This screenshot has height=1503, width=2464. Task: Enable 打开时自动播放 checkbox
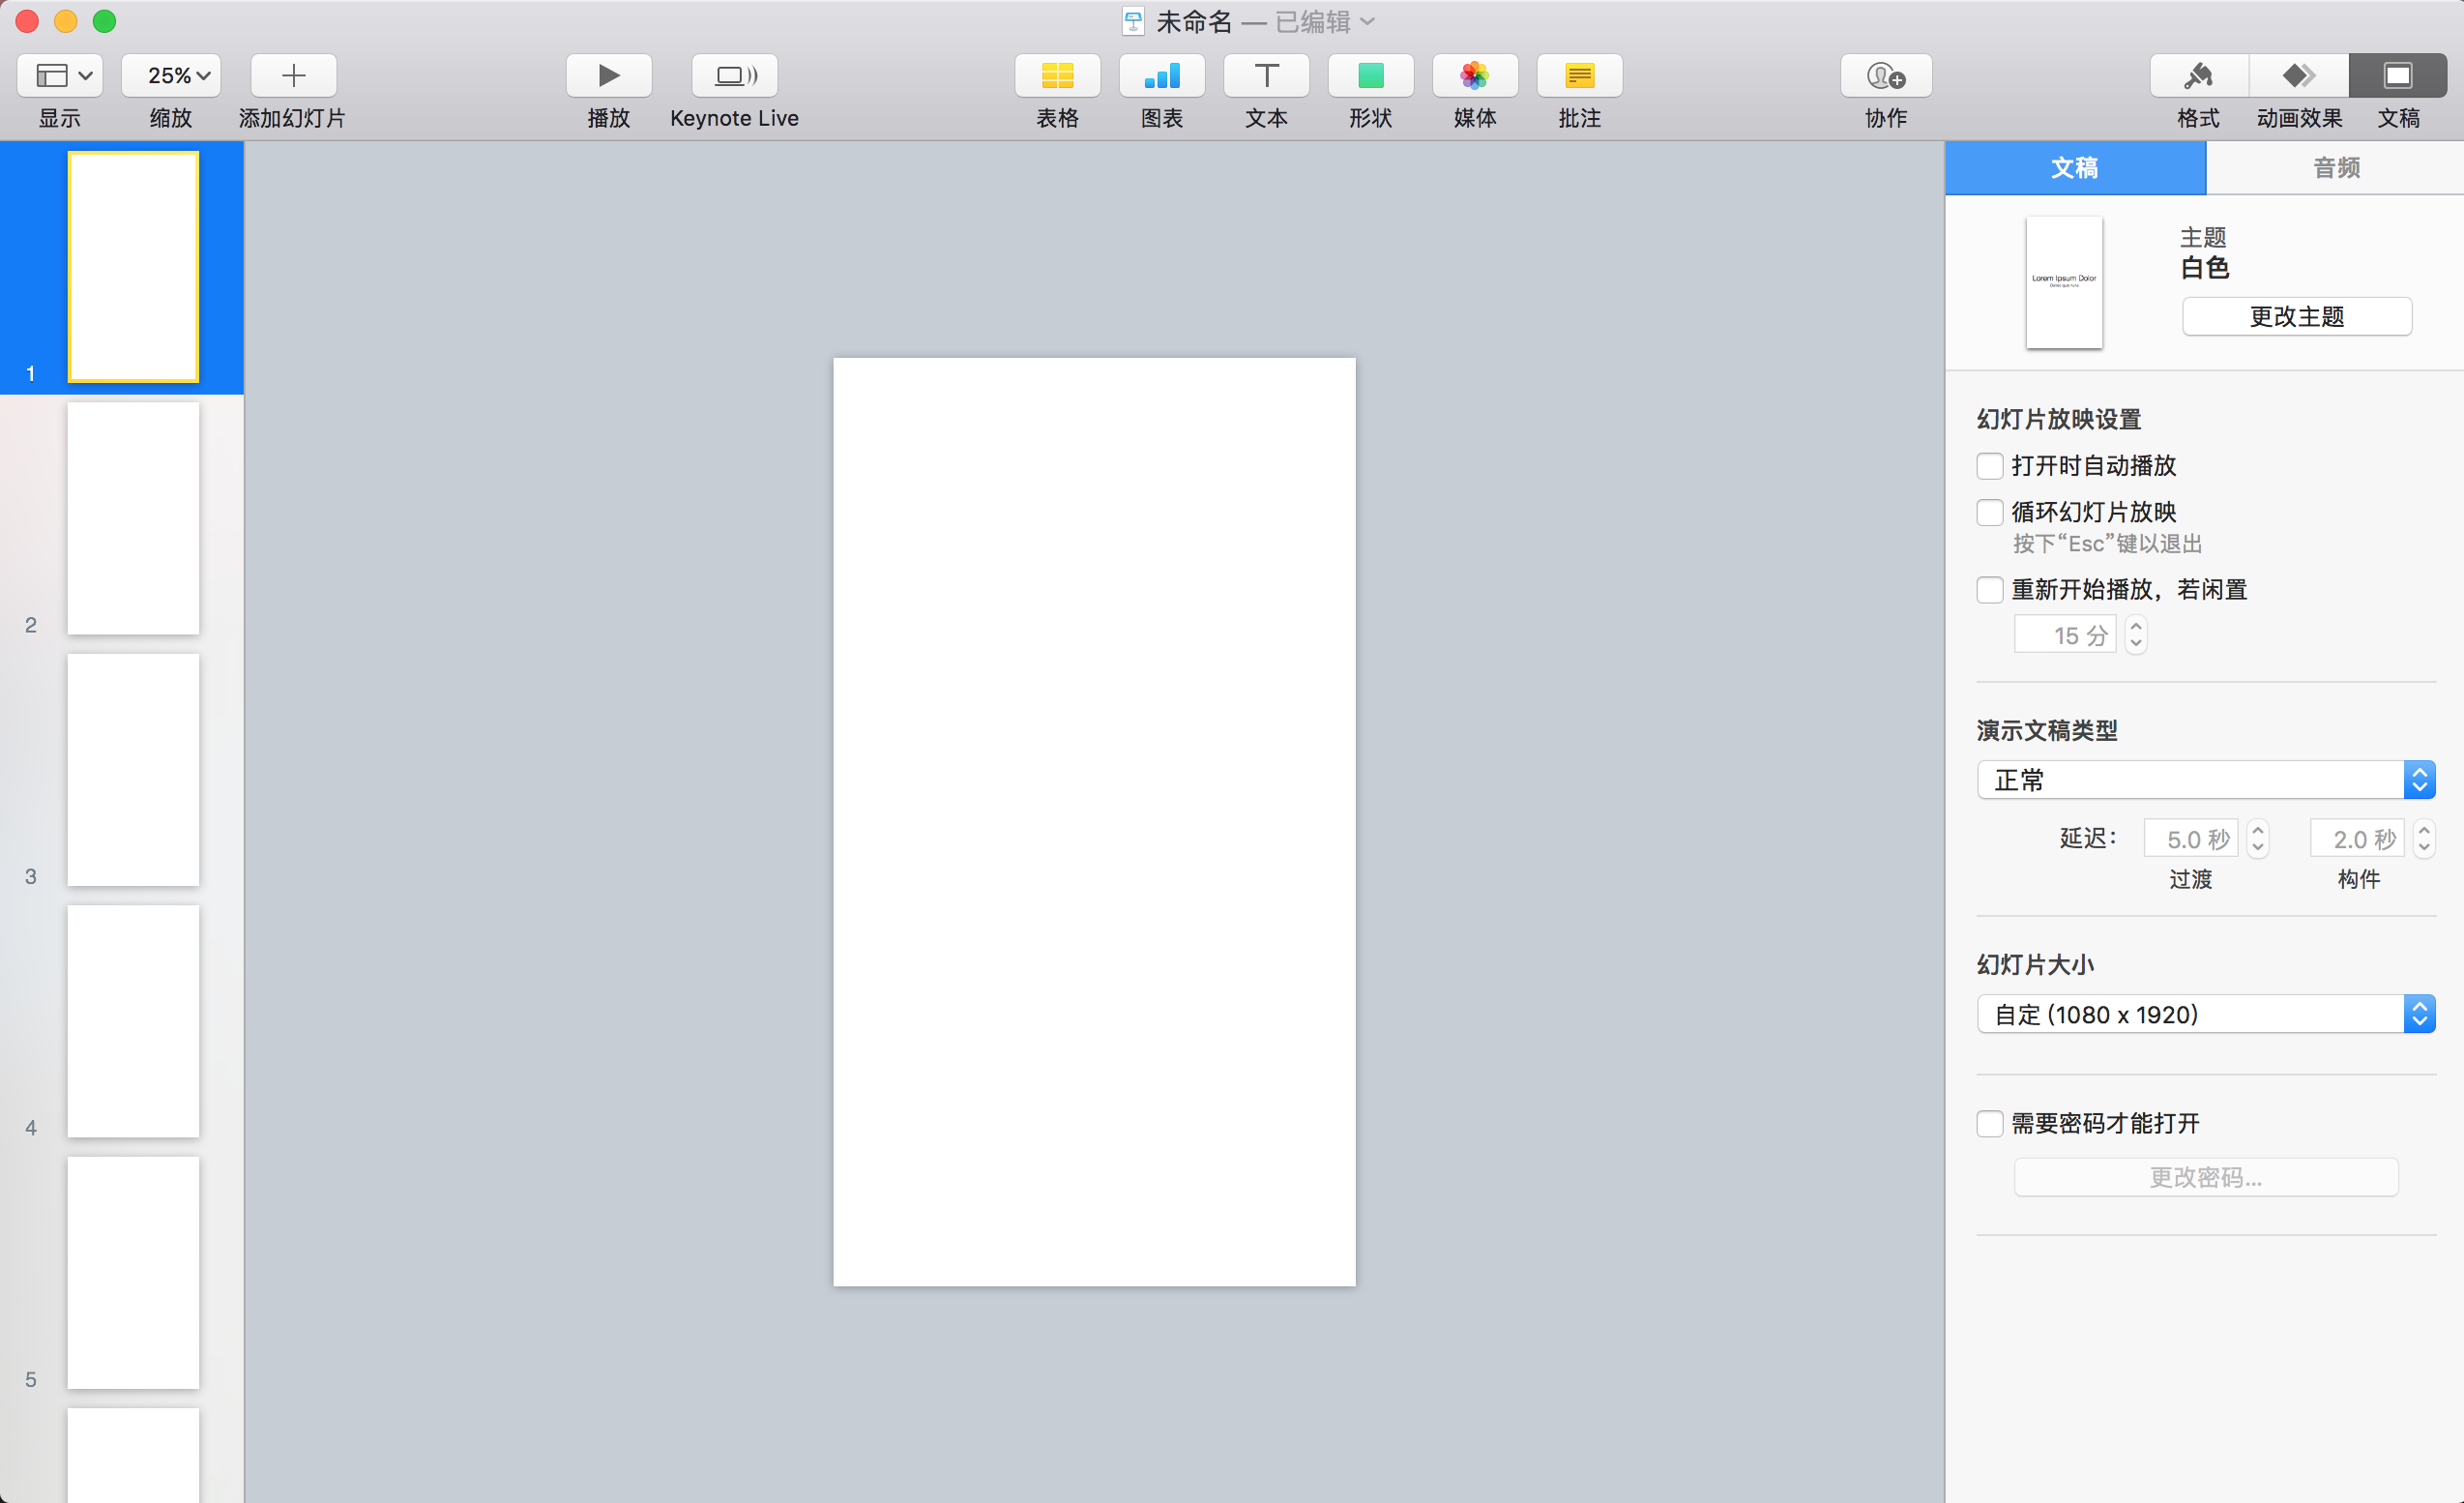1990,466
